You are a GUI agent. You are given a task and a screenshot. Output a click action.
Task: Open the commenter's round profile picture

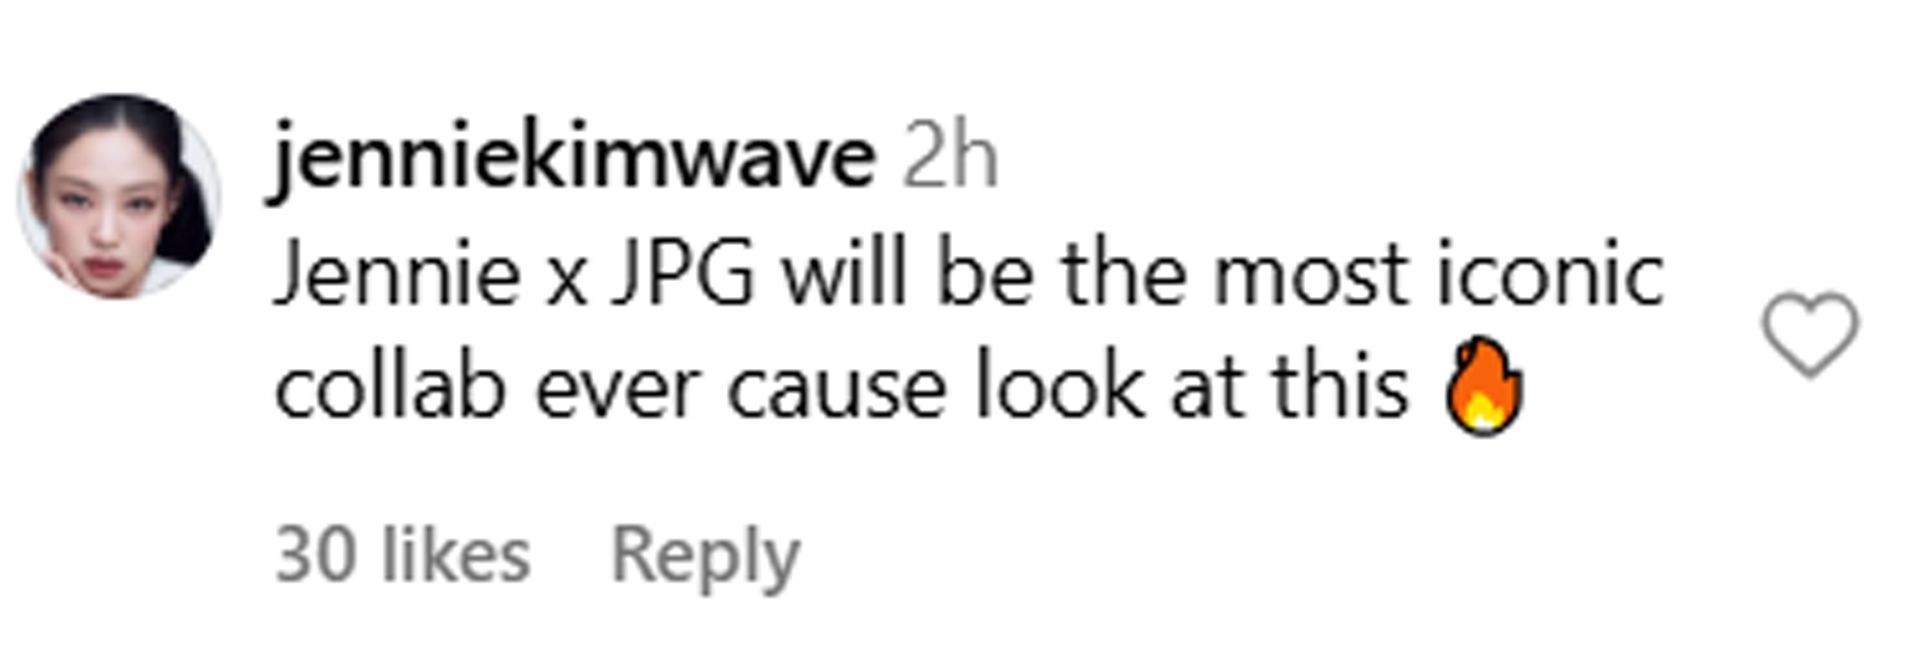pyautogui.click(x=119, y=197)
